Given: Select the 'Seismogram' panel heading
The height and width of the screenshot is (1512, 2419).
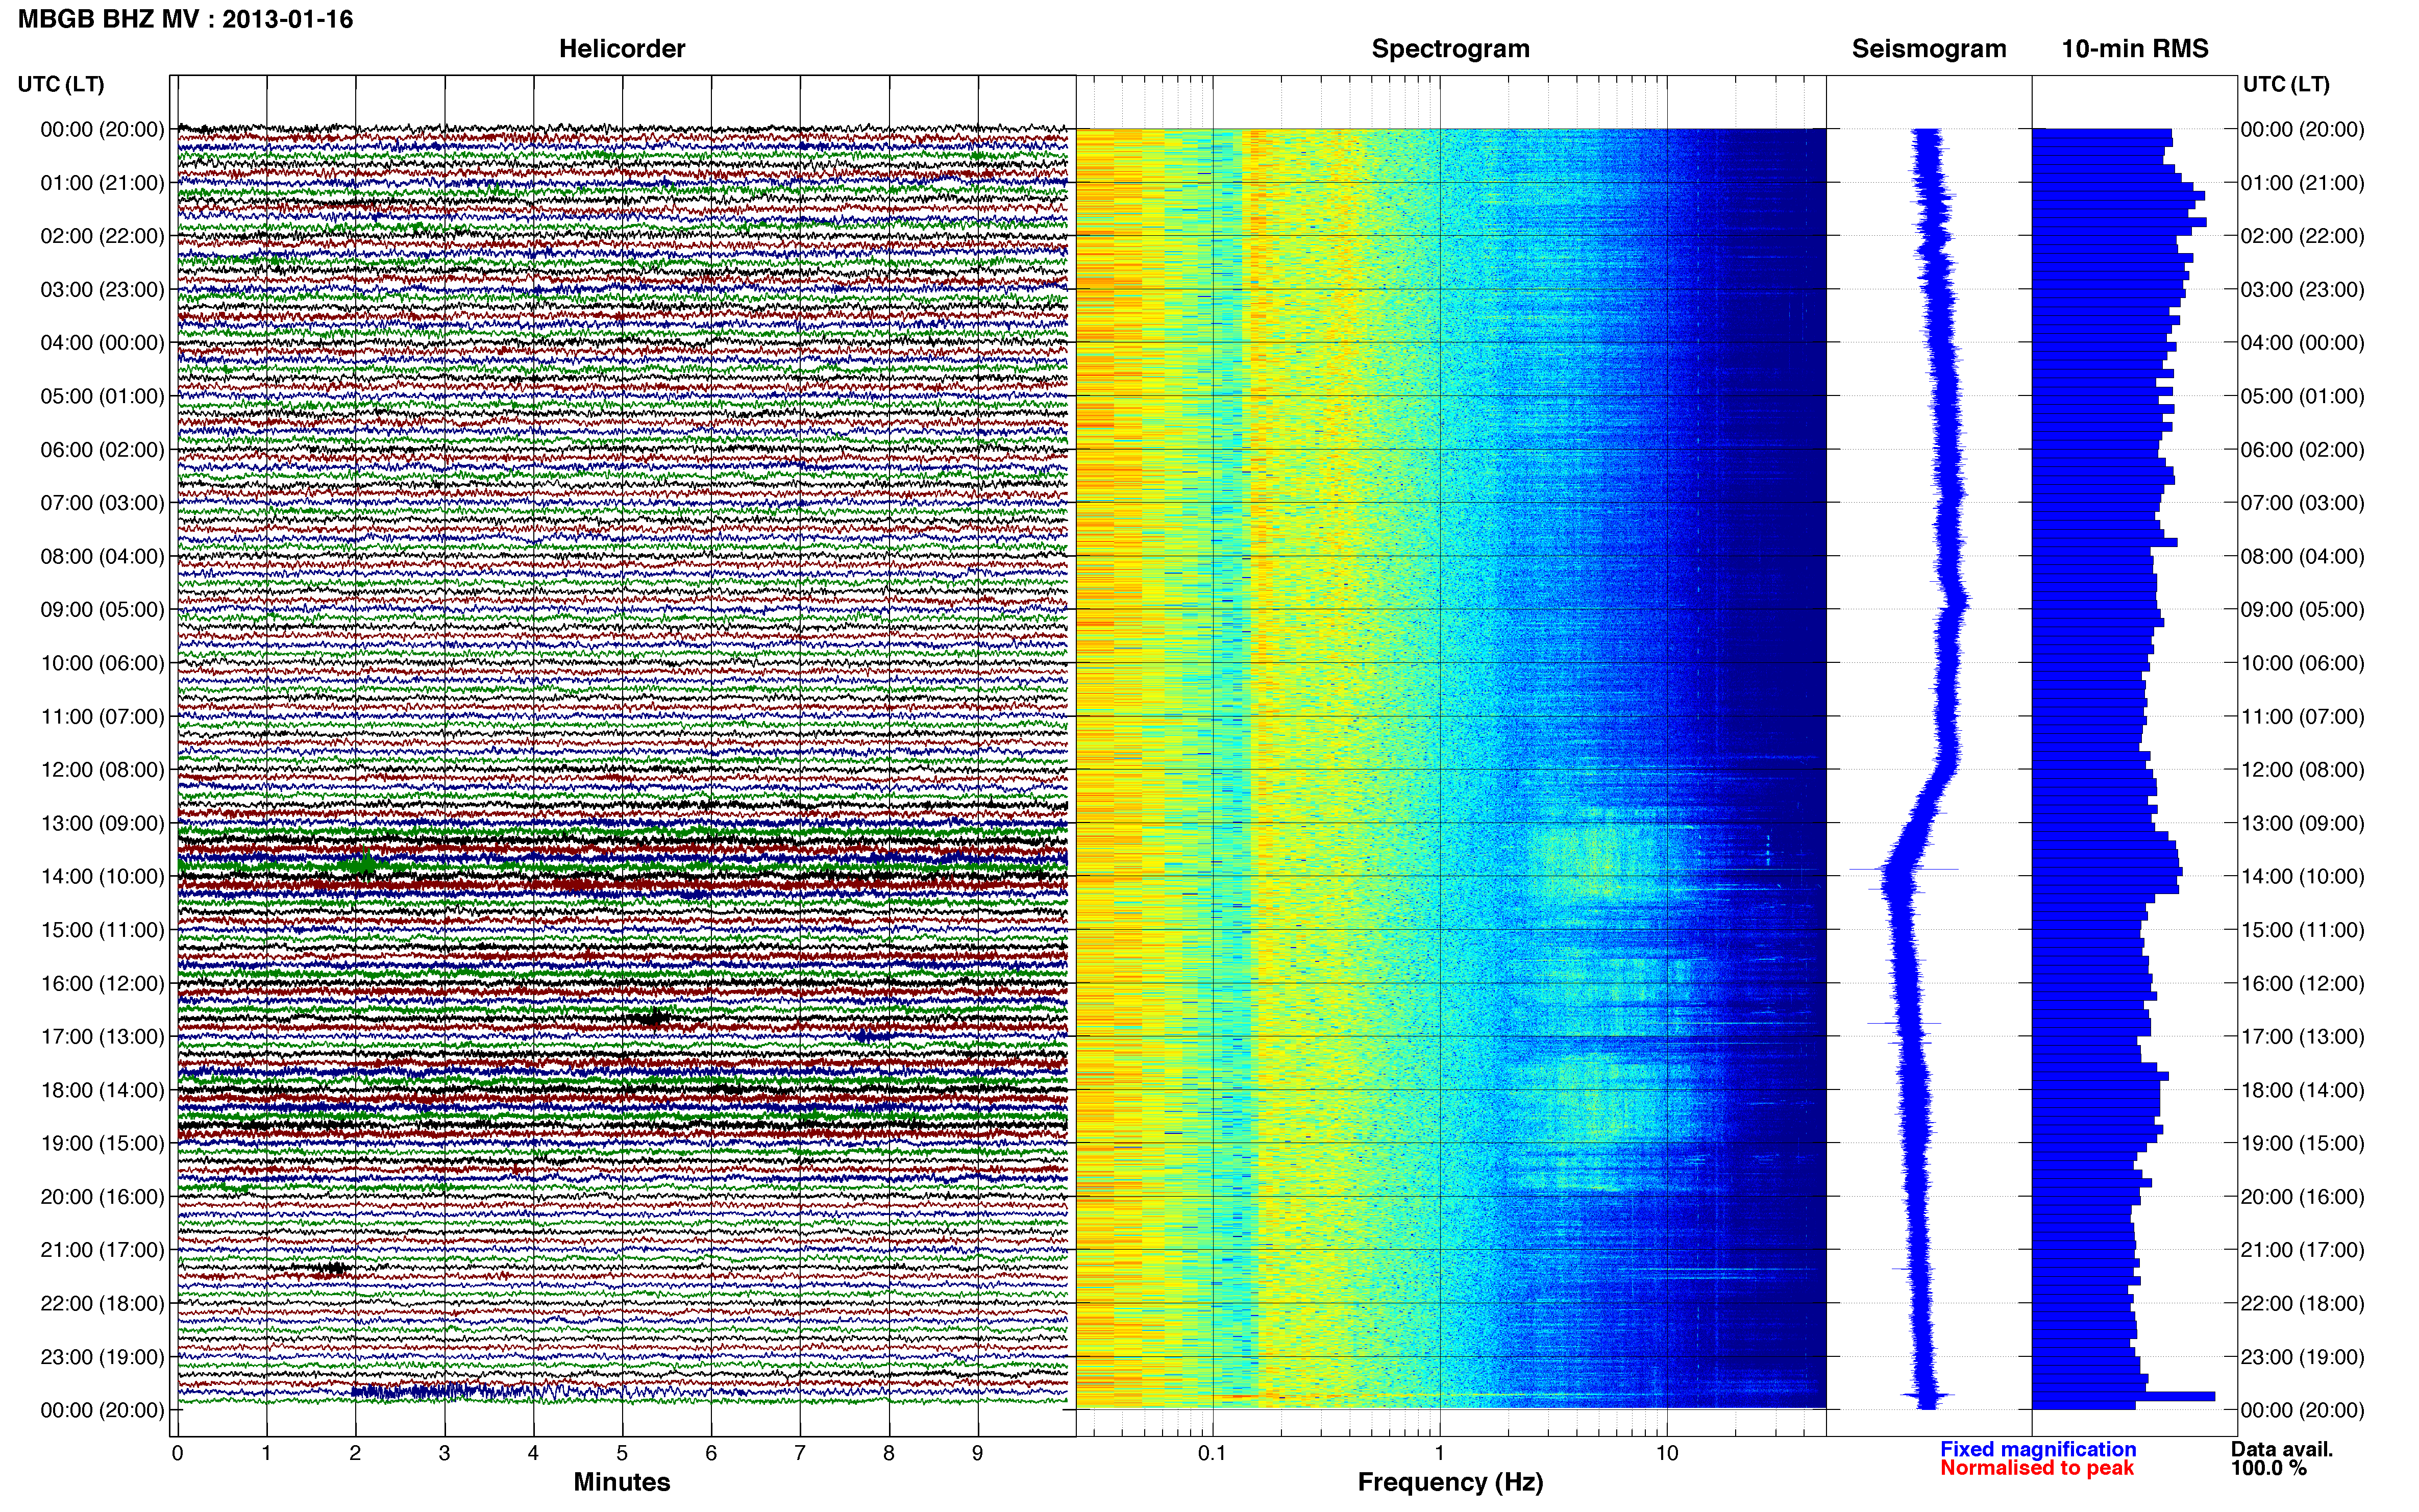Looking at the screenshot, I should (x=1928, y=49).
